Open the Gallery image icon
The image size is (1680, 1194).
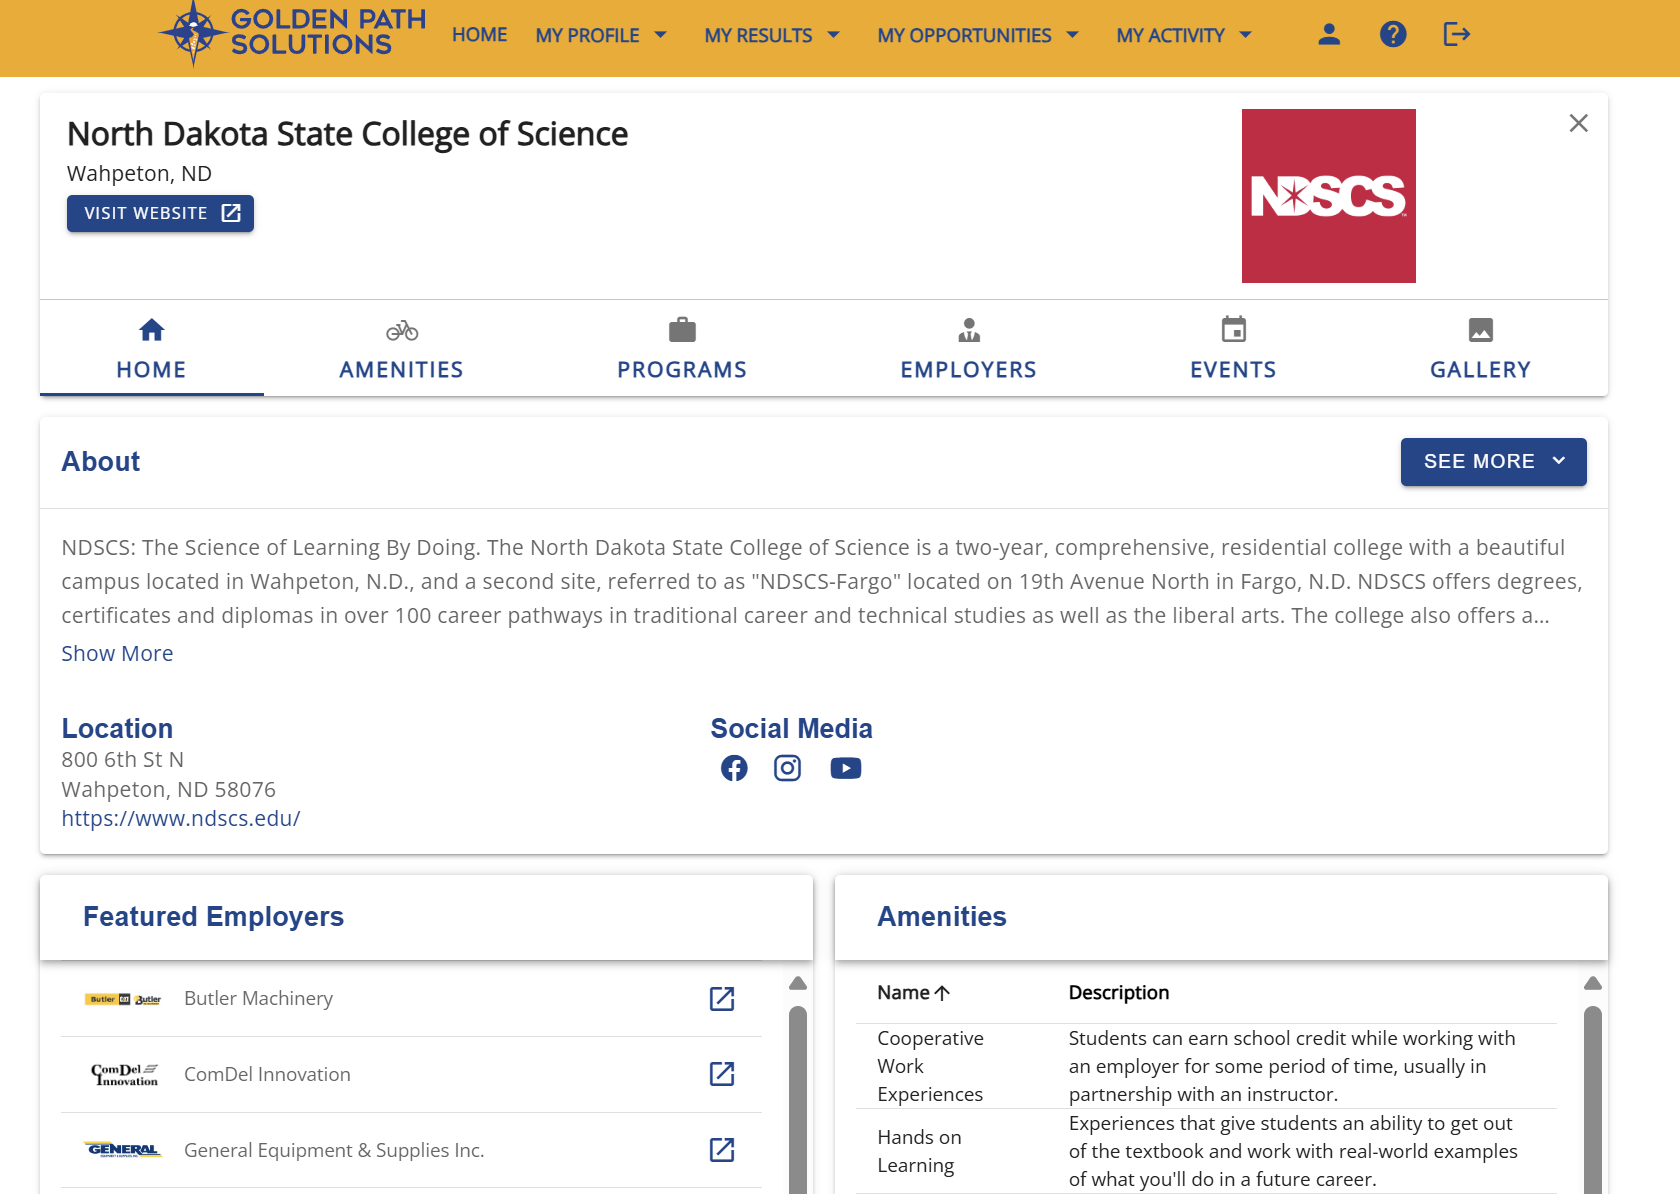pos(1481,328)
